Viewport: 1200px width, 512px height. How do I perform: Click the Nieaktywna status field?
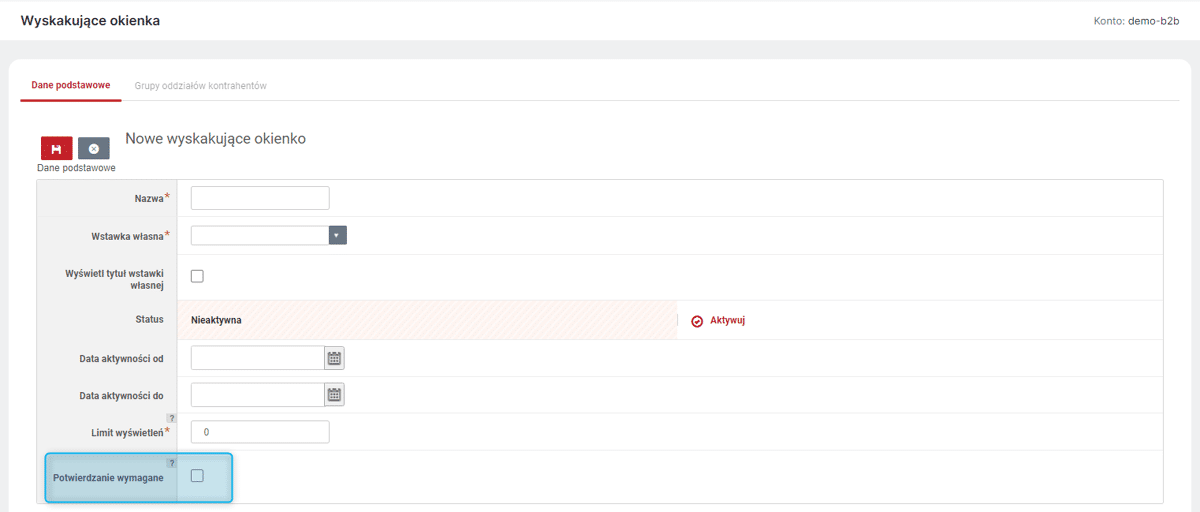pyautogui.click(x=427, y=320)
